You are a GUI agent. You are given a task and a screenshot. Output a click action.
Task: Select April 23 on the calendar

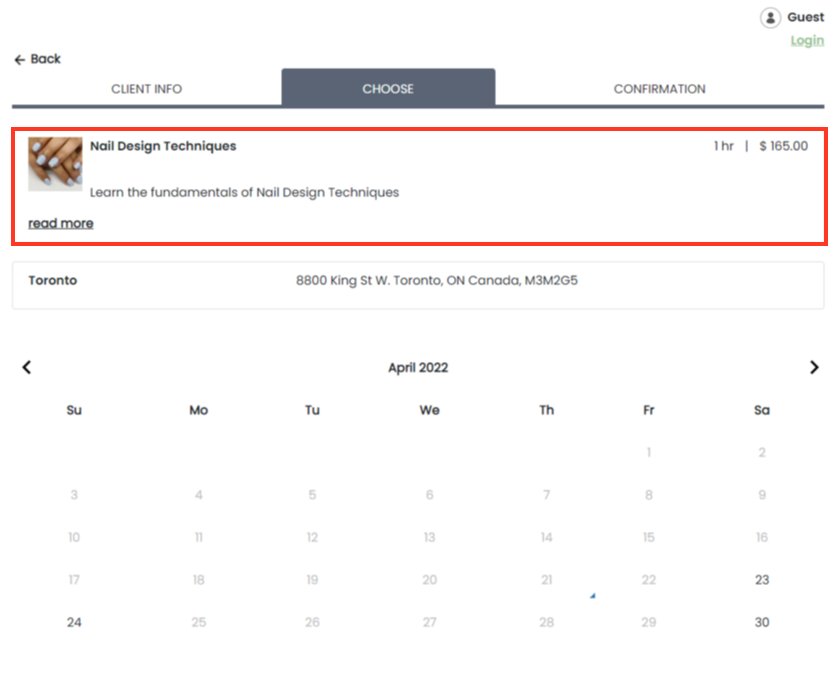click(x=762, y=579)
